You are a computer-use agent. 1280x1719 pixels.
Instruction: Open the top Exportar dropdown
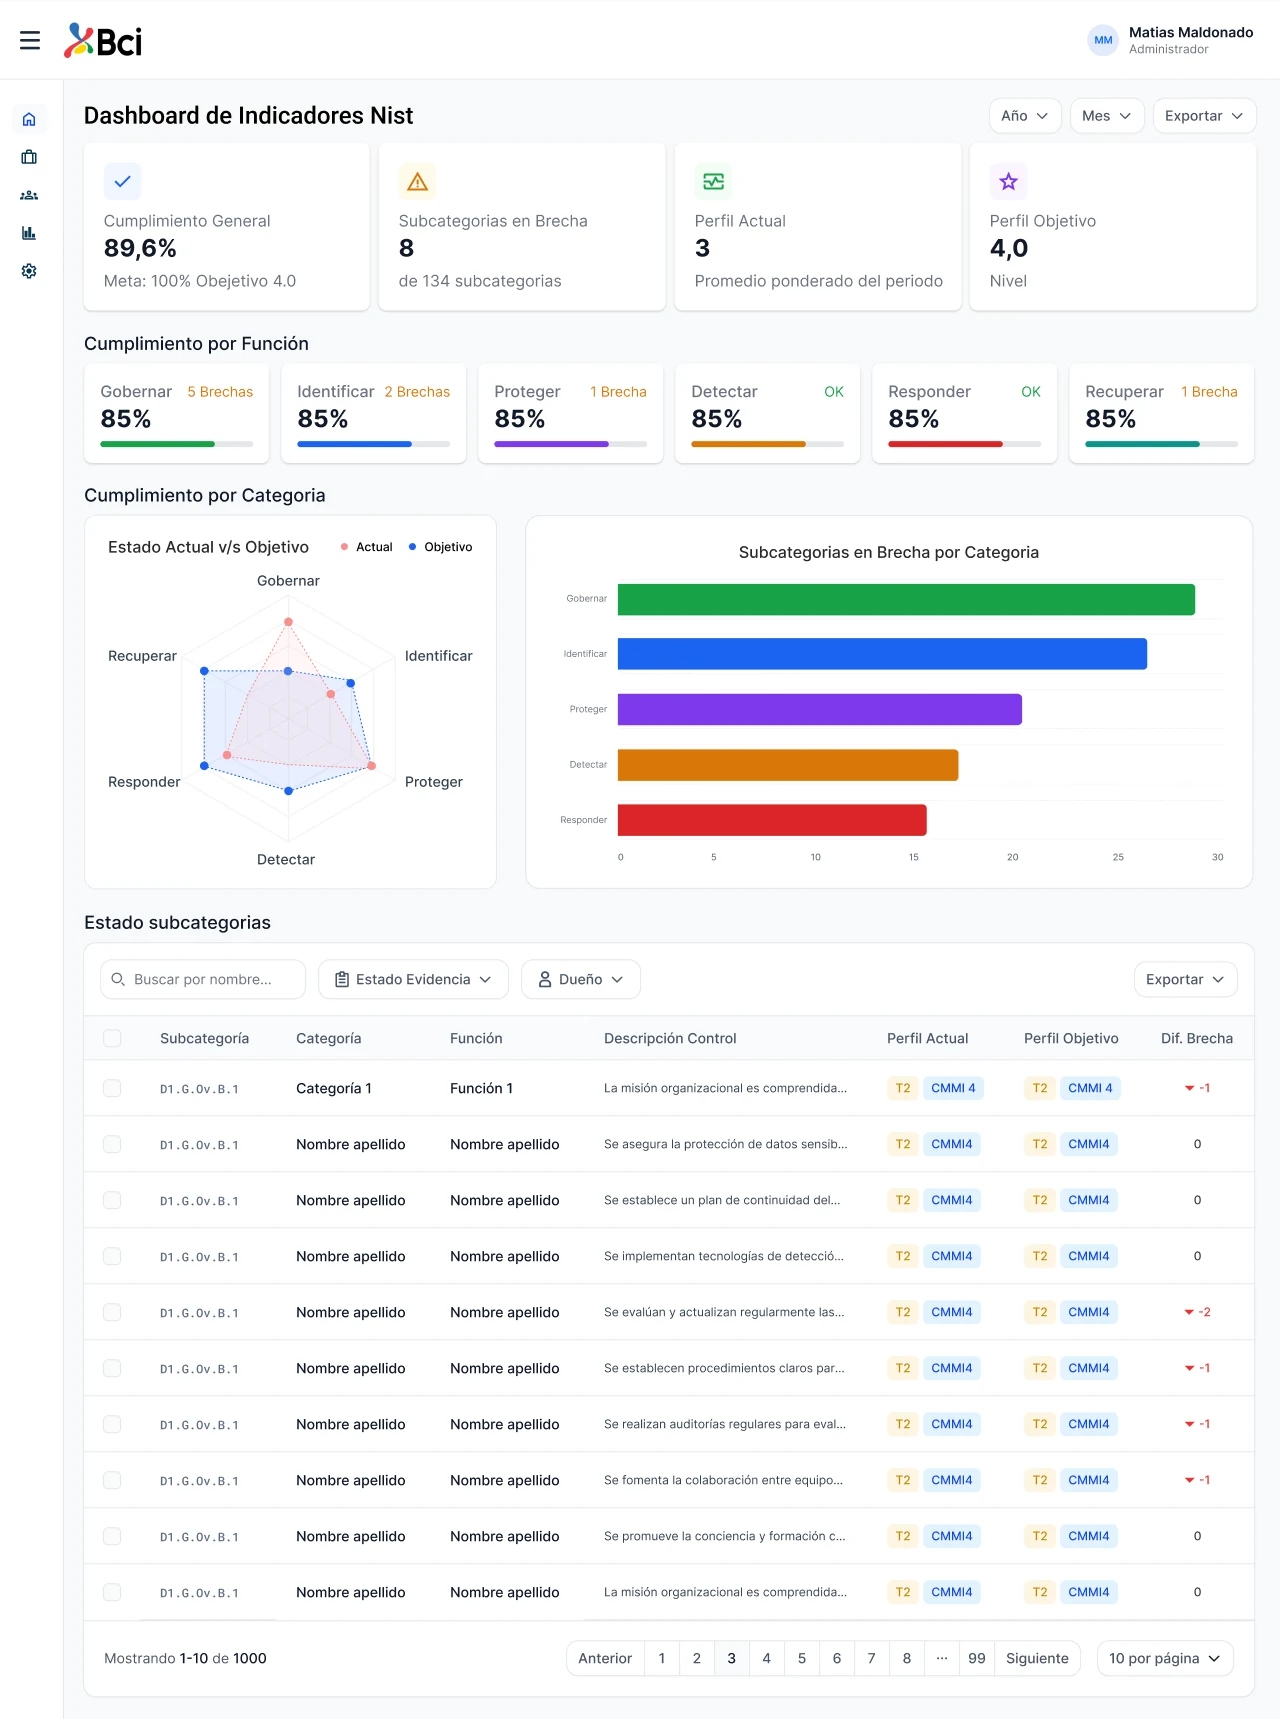[1204, 116]
